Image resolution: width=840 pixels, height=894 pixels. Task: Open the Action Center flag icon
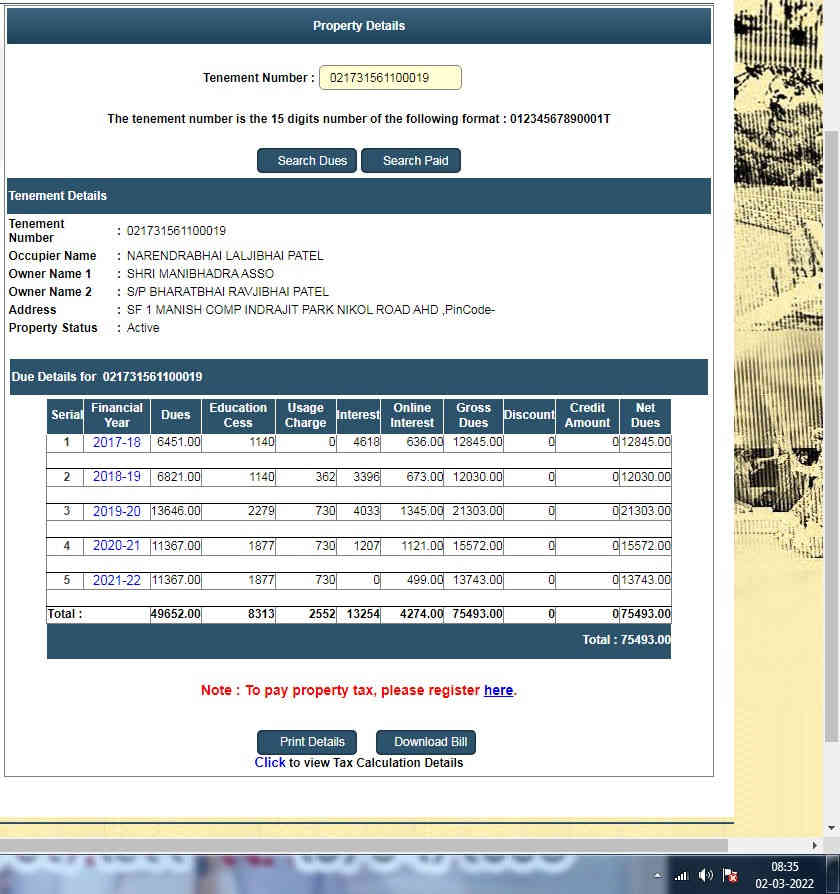(x=731, y=875)
